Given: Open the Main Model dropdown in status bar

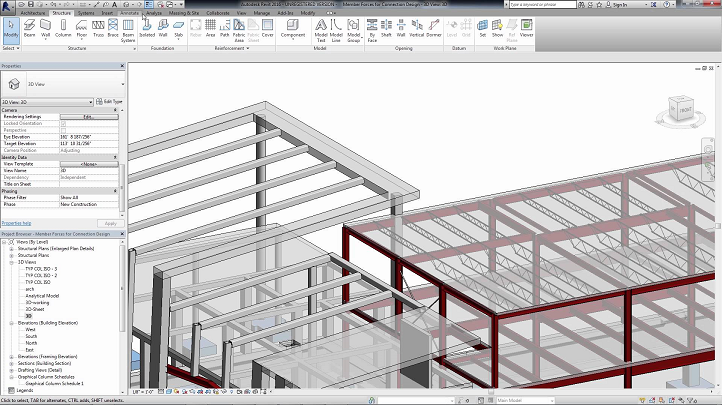Looking at the screenshot, I should (x=525, y=400).
